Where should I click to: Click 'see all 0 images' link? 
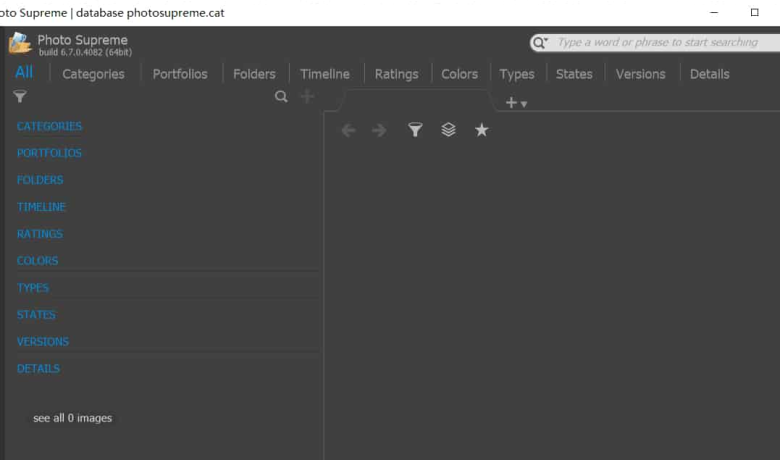pos(73,418)
